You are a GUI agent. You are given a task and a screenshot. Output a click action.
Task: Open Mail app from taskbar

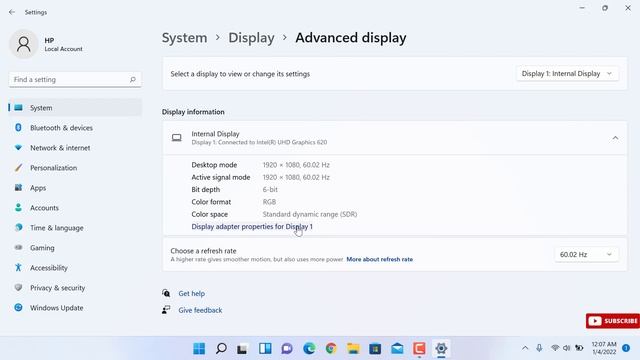click(397, 348)
